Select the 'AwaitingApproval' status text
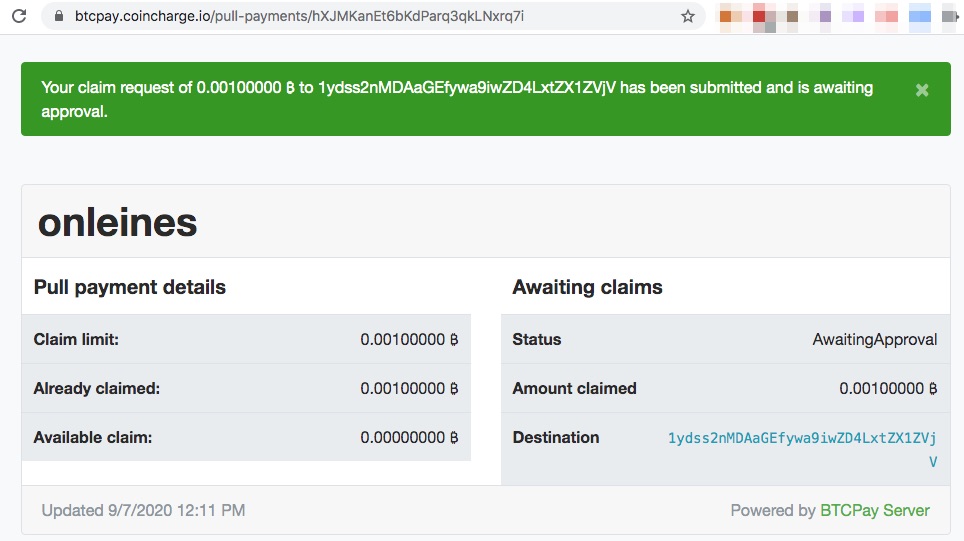 pyautogui.click(x=875, y=339)
